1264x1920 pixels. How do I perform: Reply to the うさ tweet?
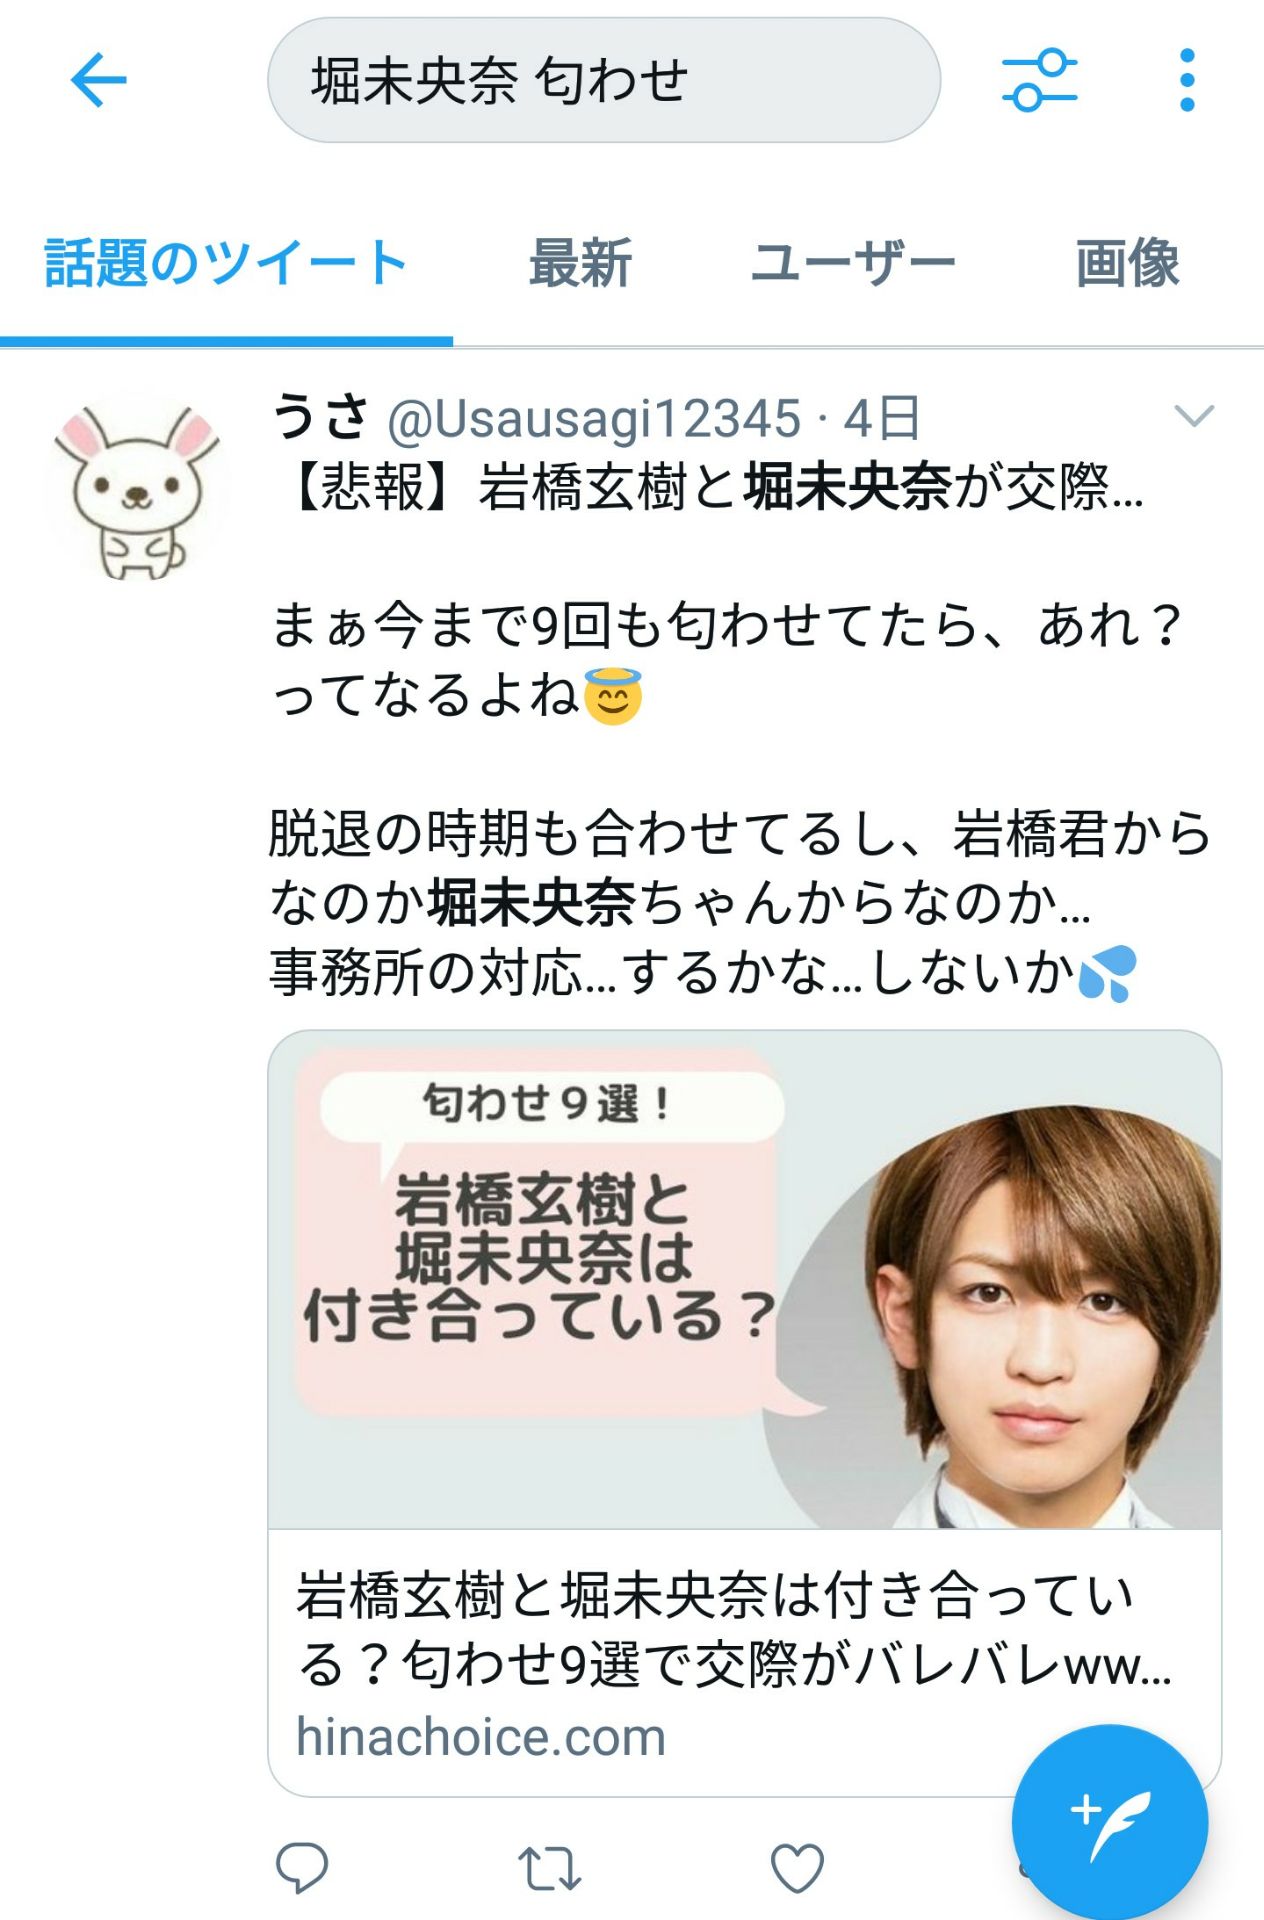pos(302,1867)
